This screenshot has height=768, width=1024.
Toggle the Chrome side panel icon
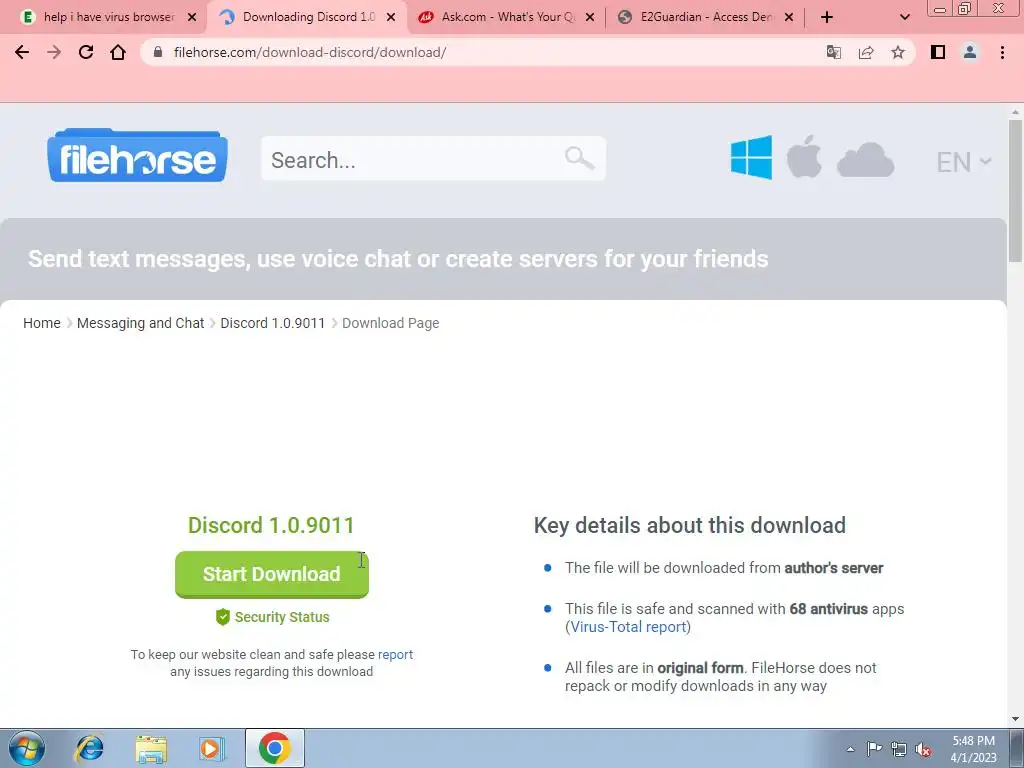point(938,52)
